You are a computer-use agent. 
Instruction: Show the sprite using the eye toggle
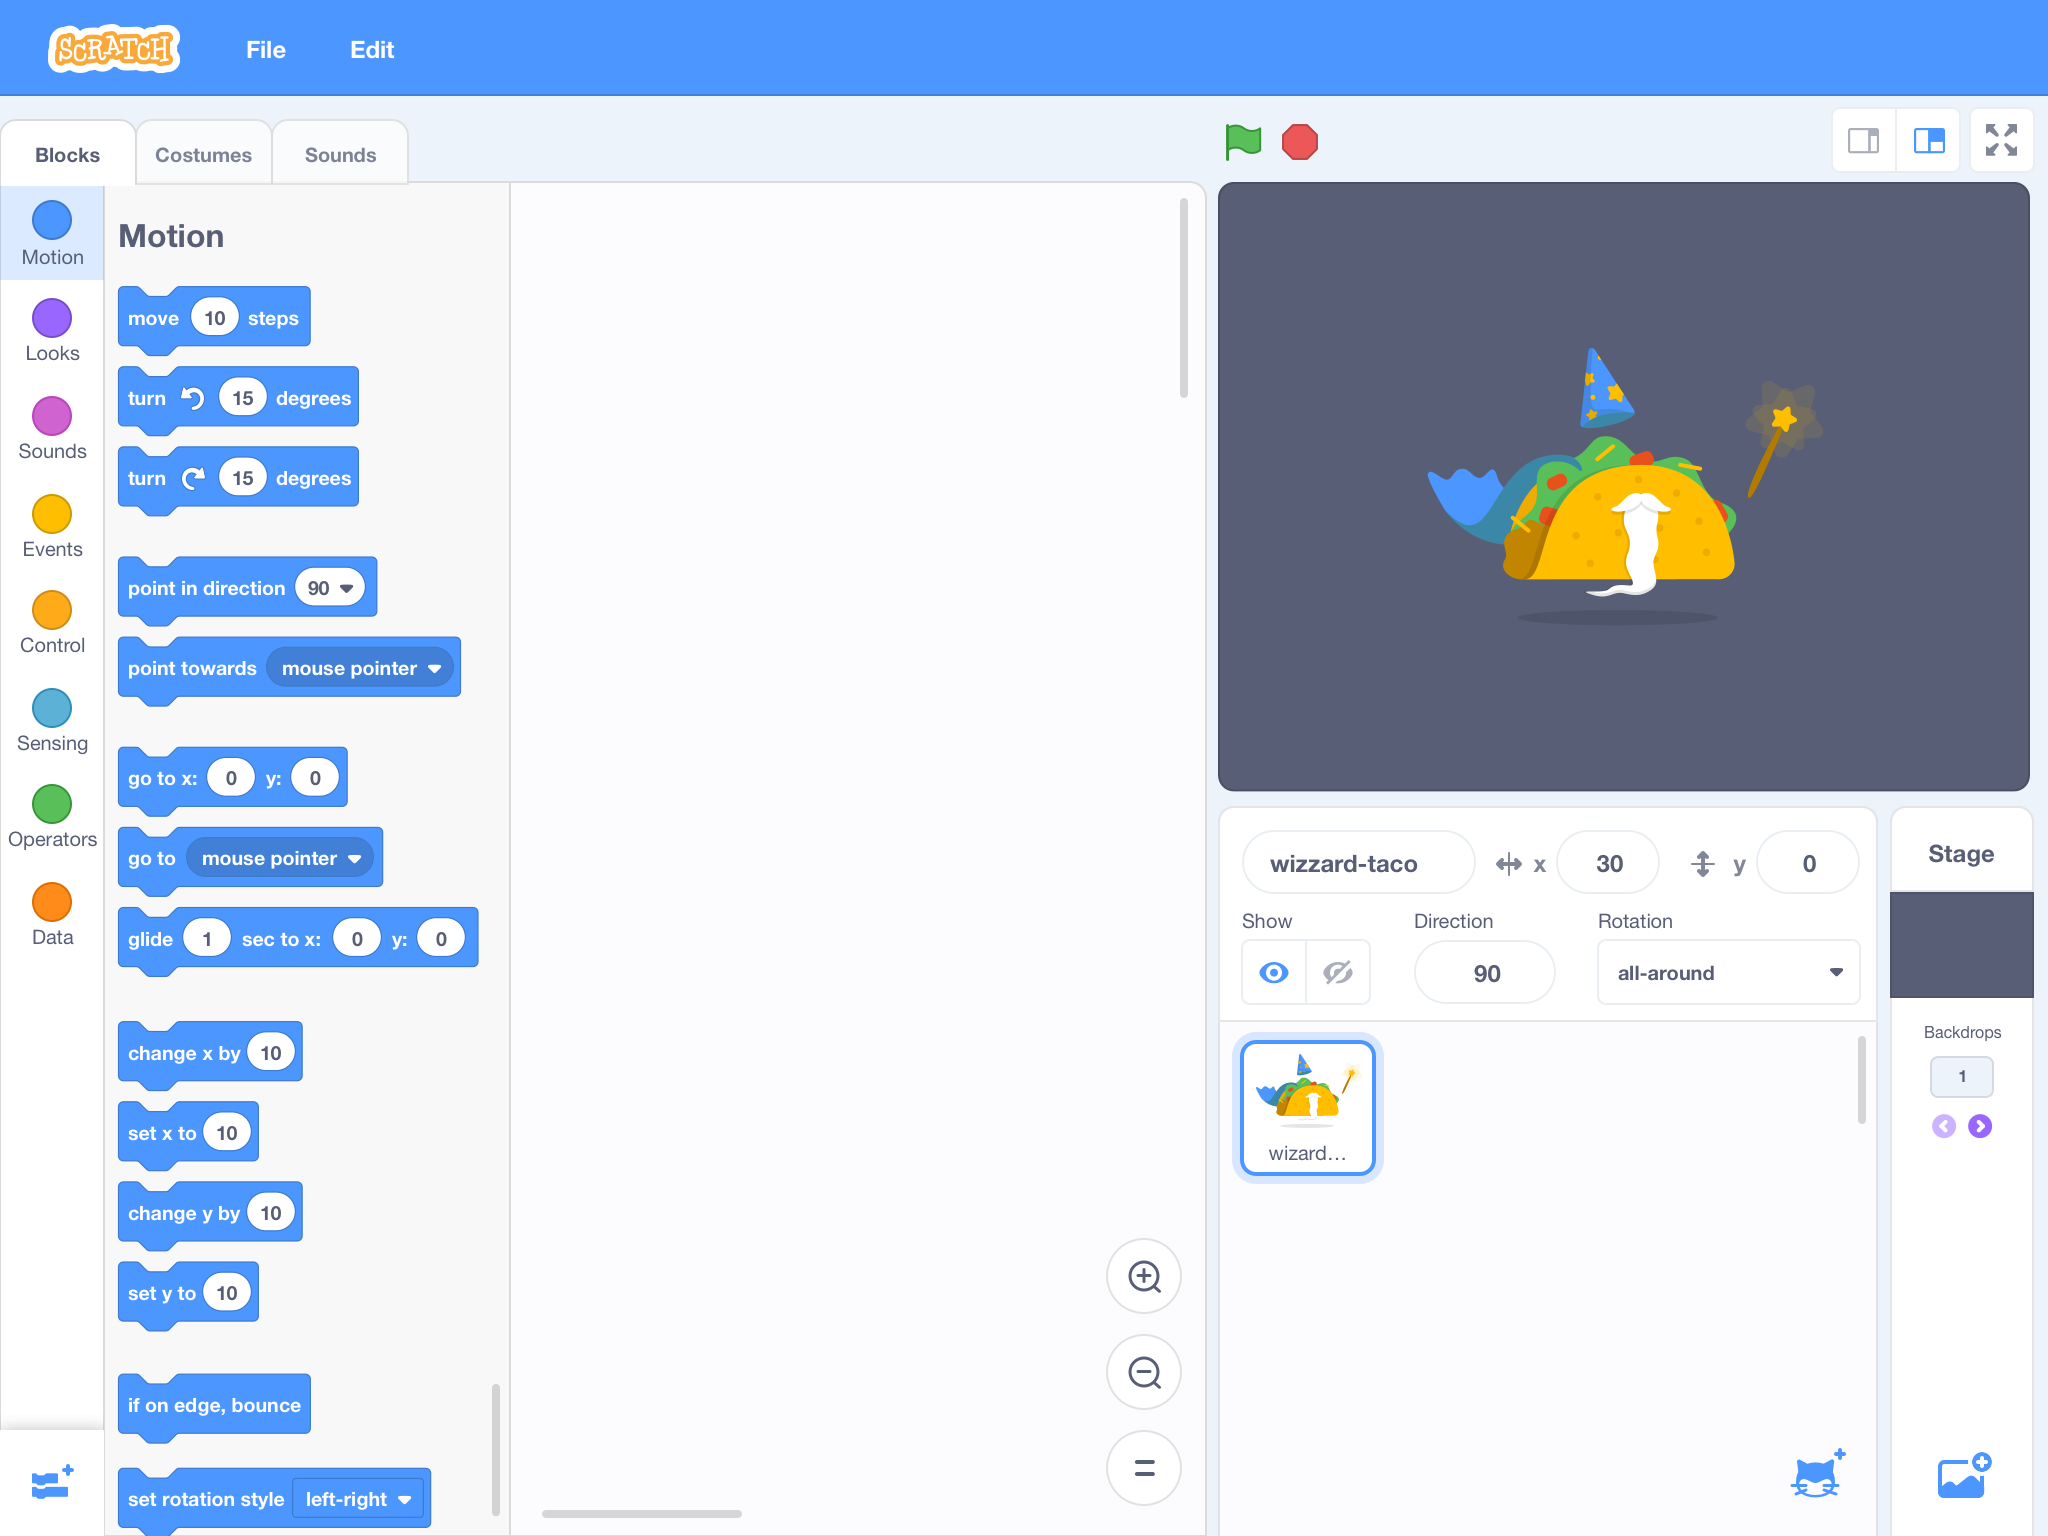pyautogui.click(x=1272, y=971)
